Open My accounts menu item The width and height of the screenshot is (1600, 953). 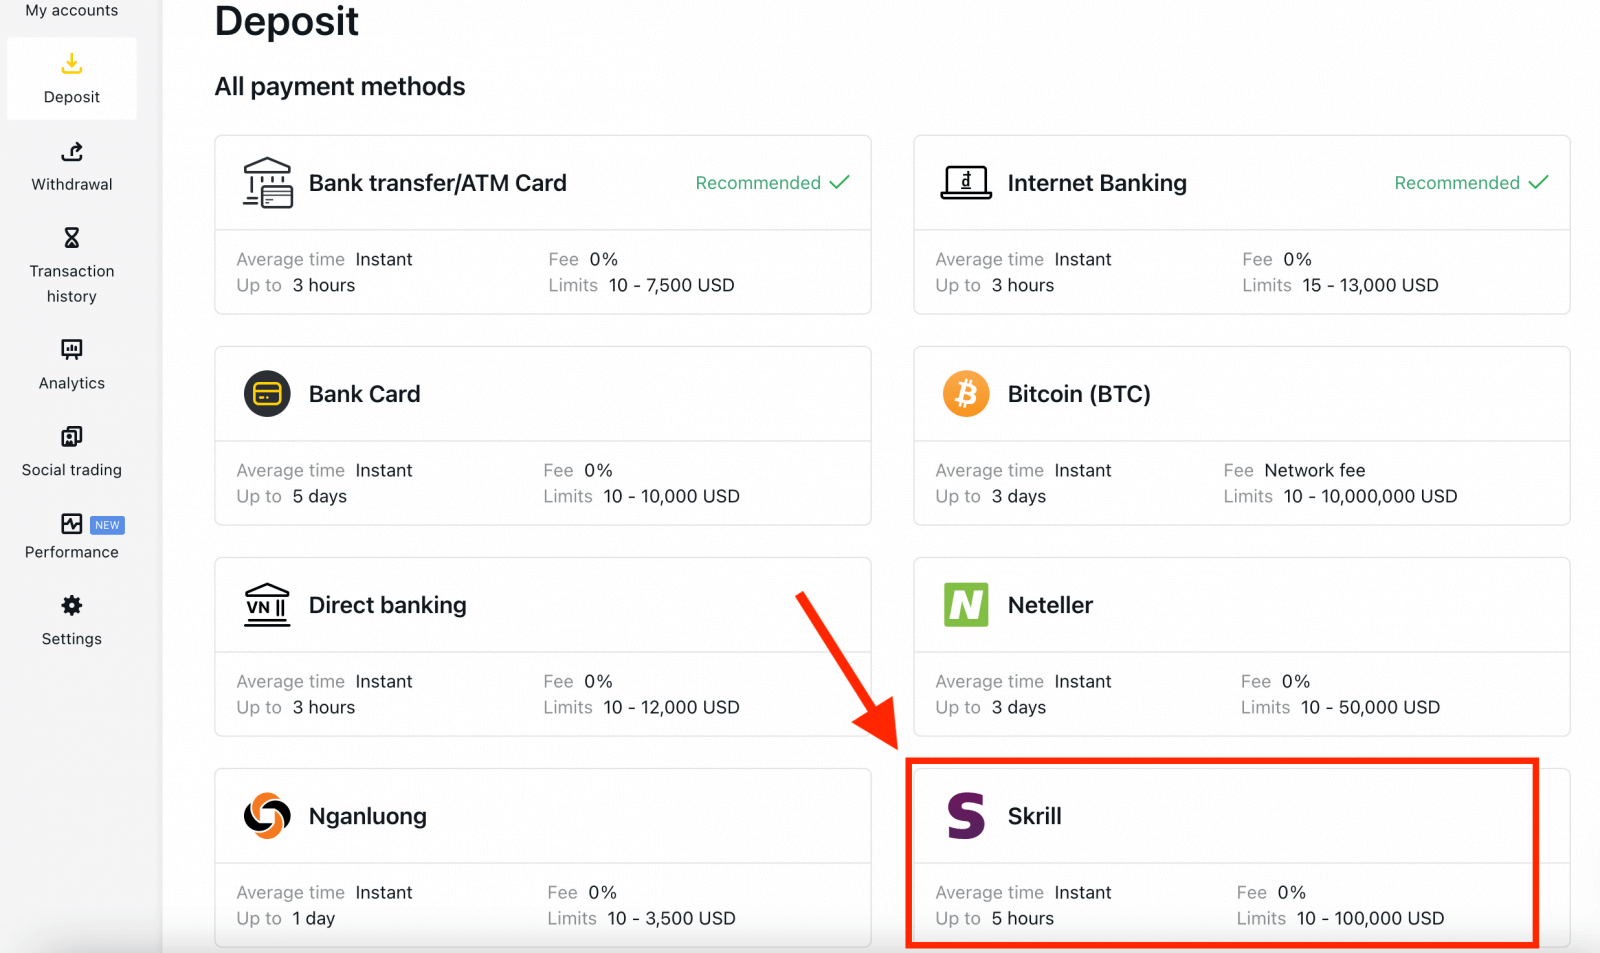coord(71,10)
